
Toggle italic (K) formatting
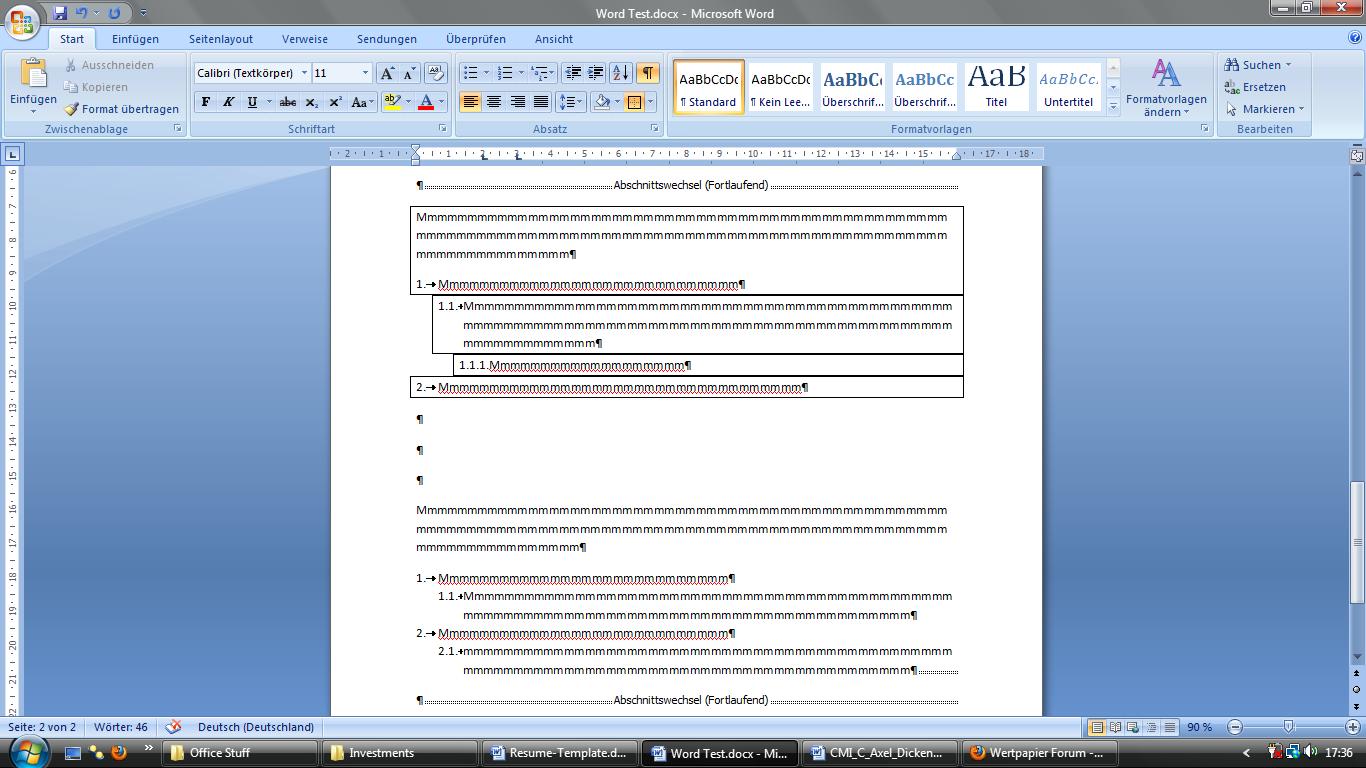pos(229,102)
